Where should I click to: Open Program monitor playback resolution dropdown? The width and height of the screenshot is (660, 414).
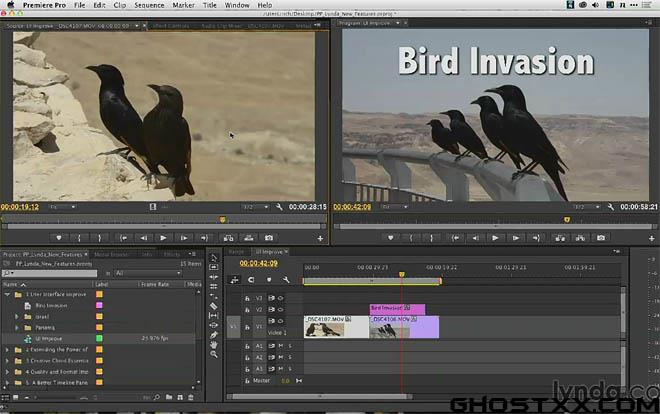(x=587, y=207)
